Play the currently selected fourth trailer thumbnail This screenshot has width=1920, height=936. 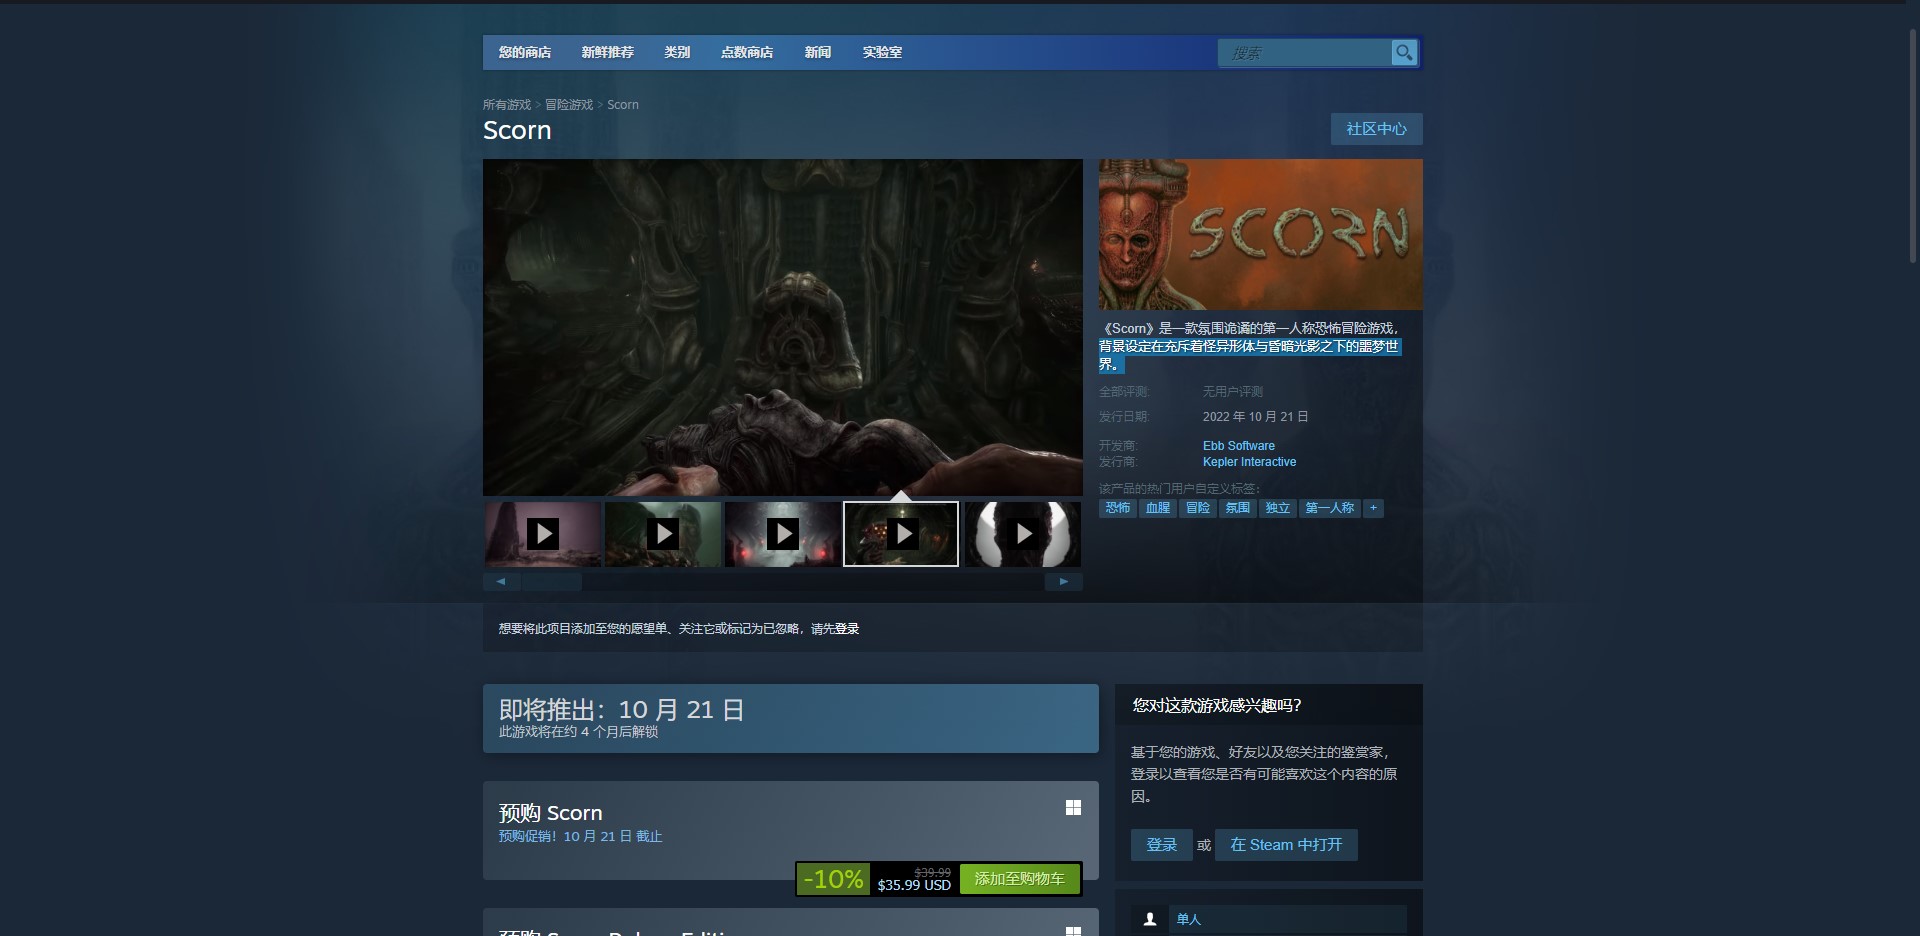click(901, 534)
